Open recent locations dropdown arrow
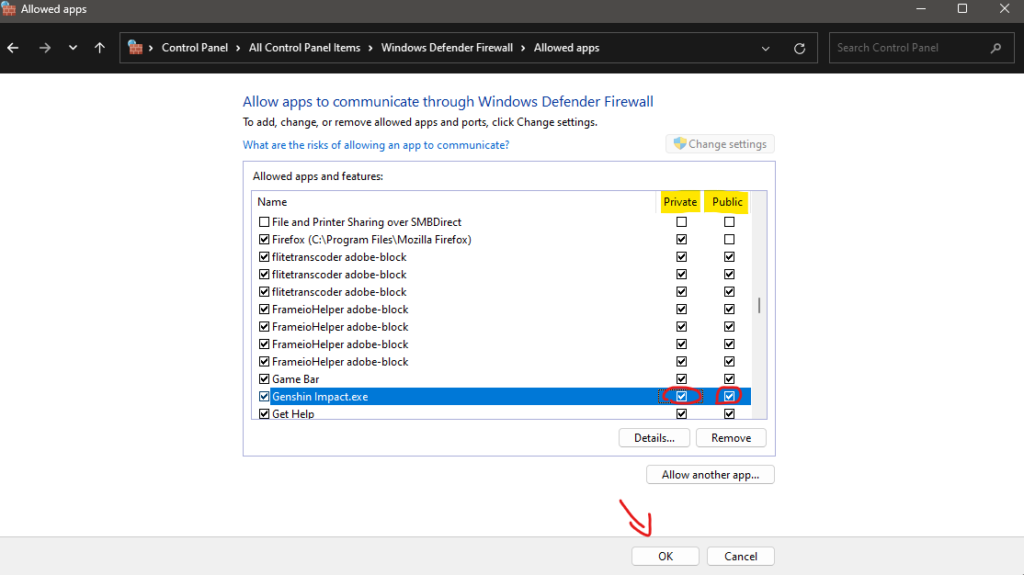 click(72, 48)
